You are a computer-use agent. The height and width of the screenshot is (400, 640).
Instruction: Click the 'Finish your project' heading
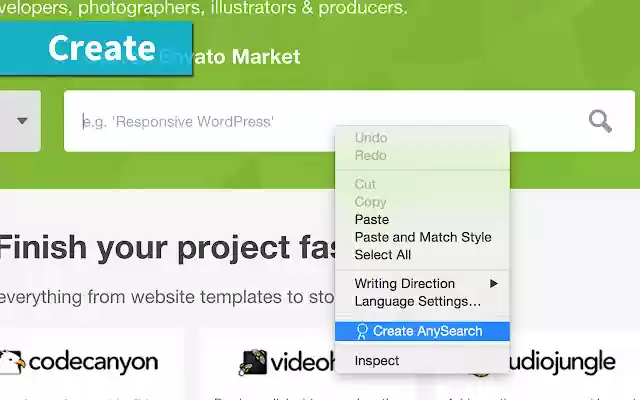(167, 248)
